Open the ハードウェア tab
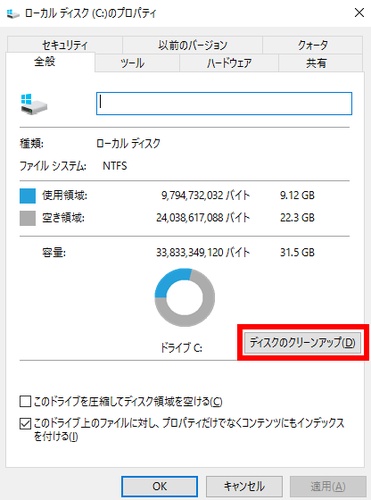Image resolution: width=371 pixels, height=500 pixels. pyautogui.click(x=229, y=63)
